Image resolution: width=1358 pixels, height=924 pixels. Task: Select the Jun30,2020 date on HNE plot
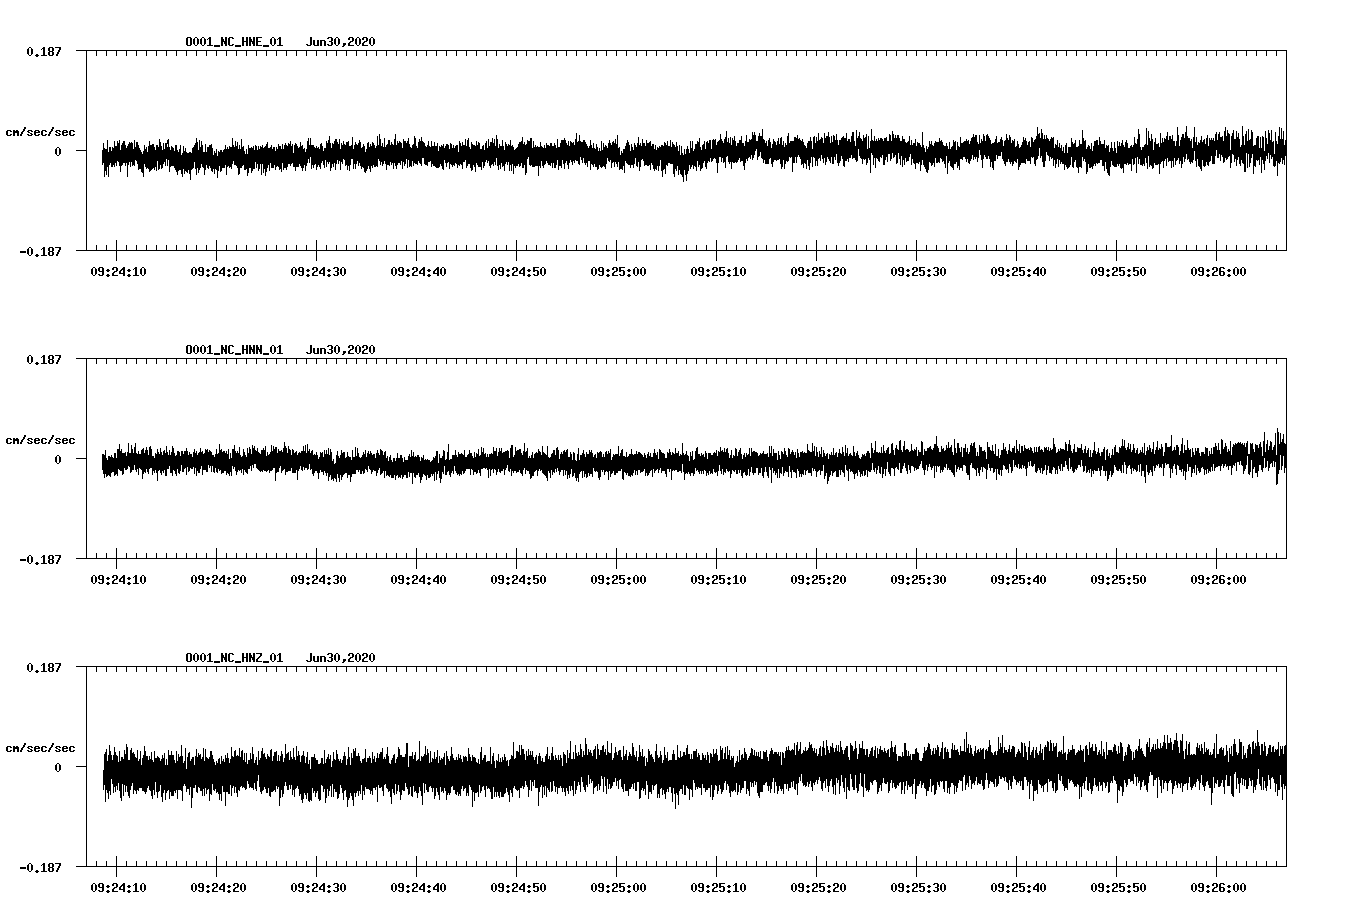341,42
